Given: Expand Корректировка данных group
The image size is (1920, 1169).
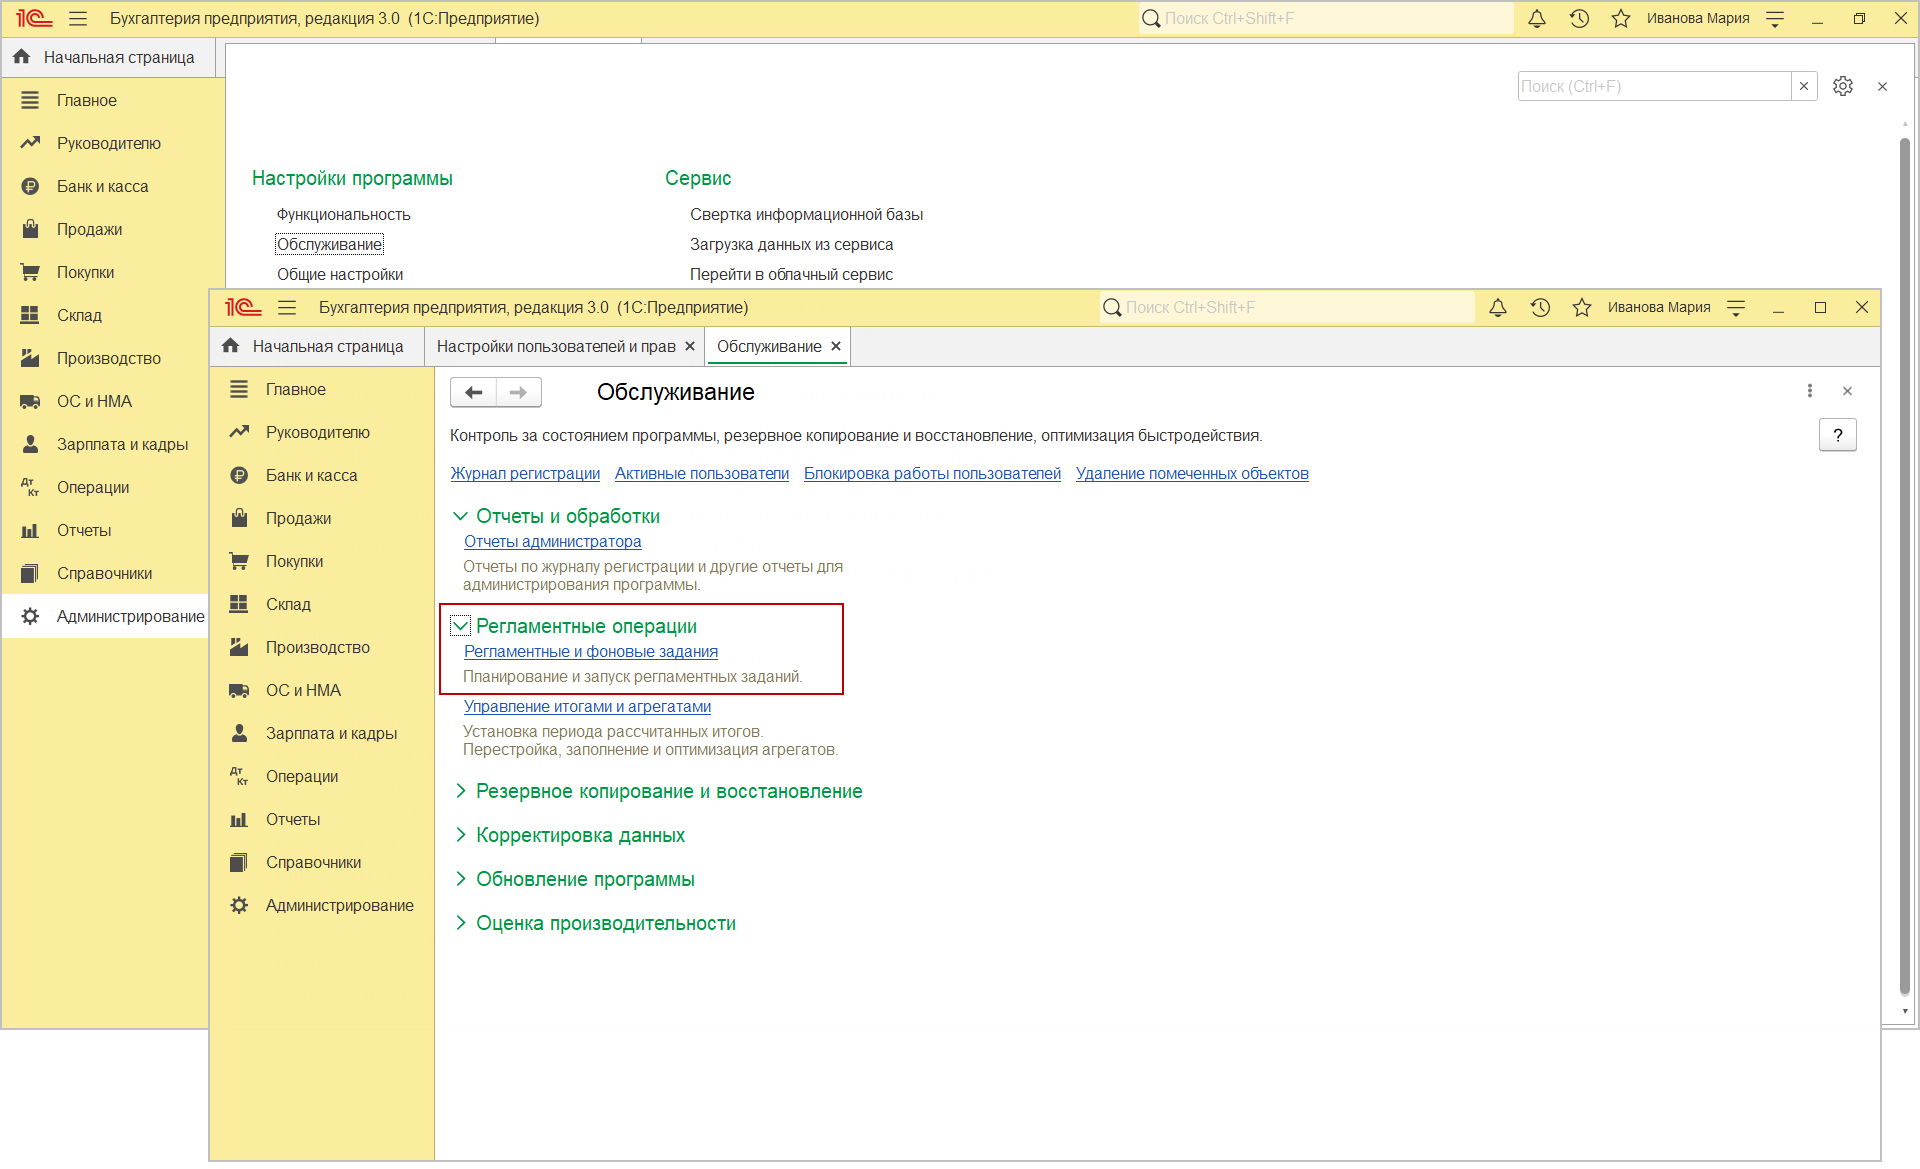Looking at the screenshot, I should [x=460, y=835].
